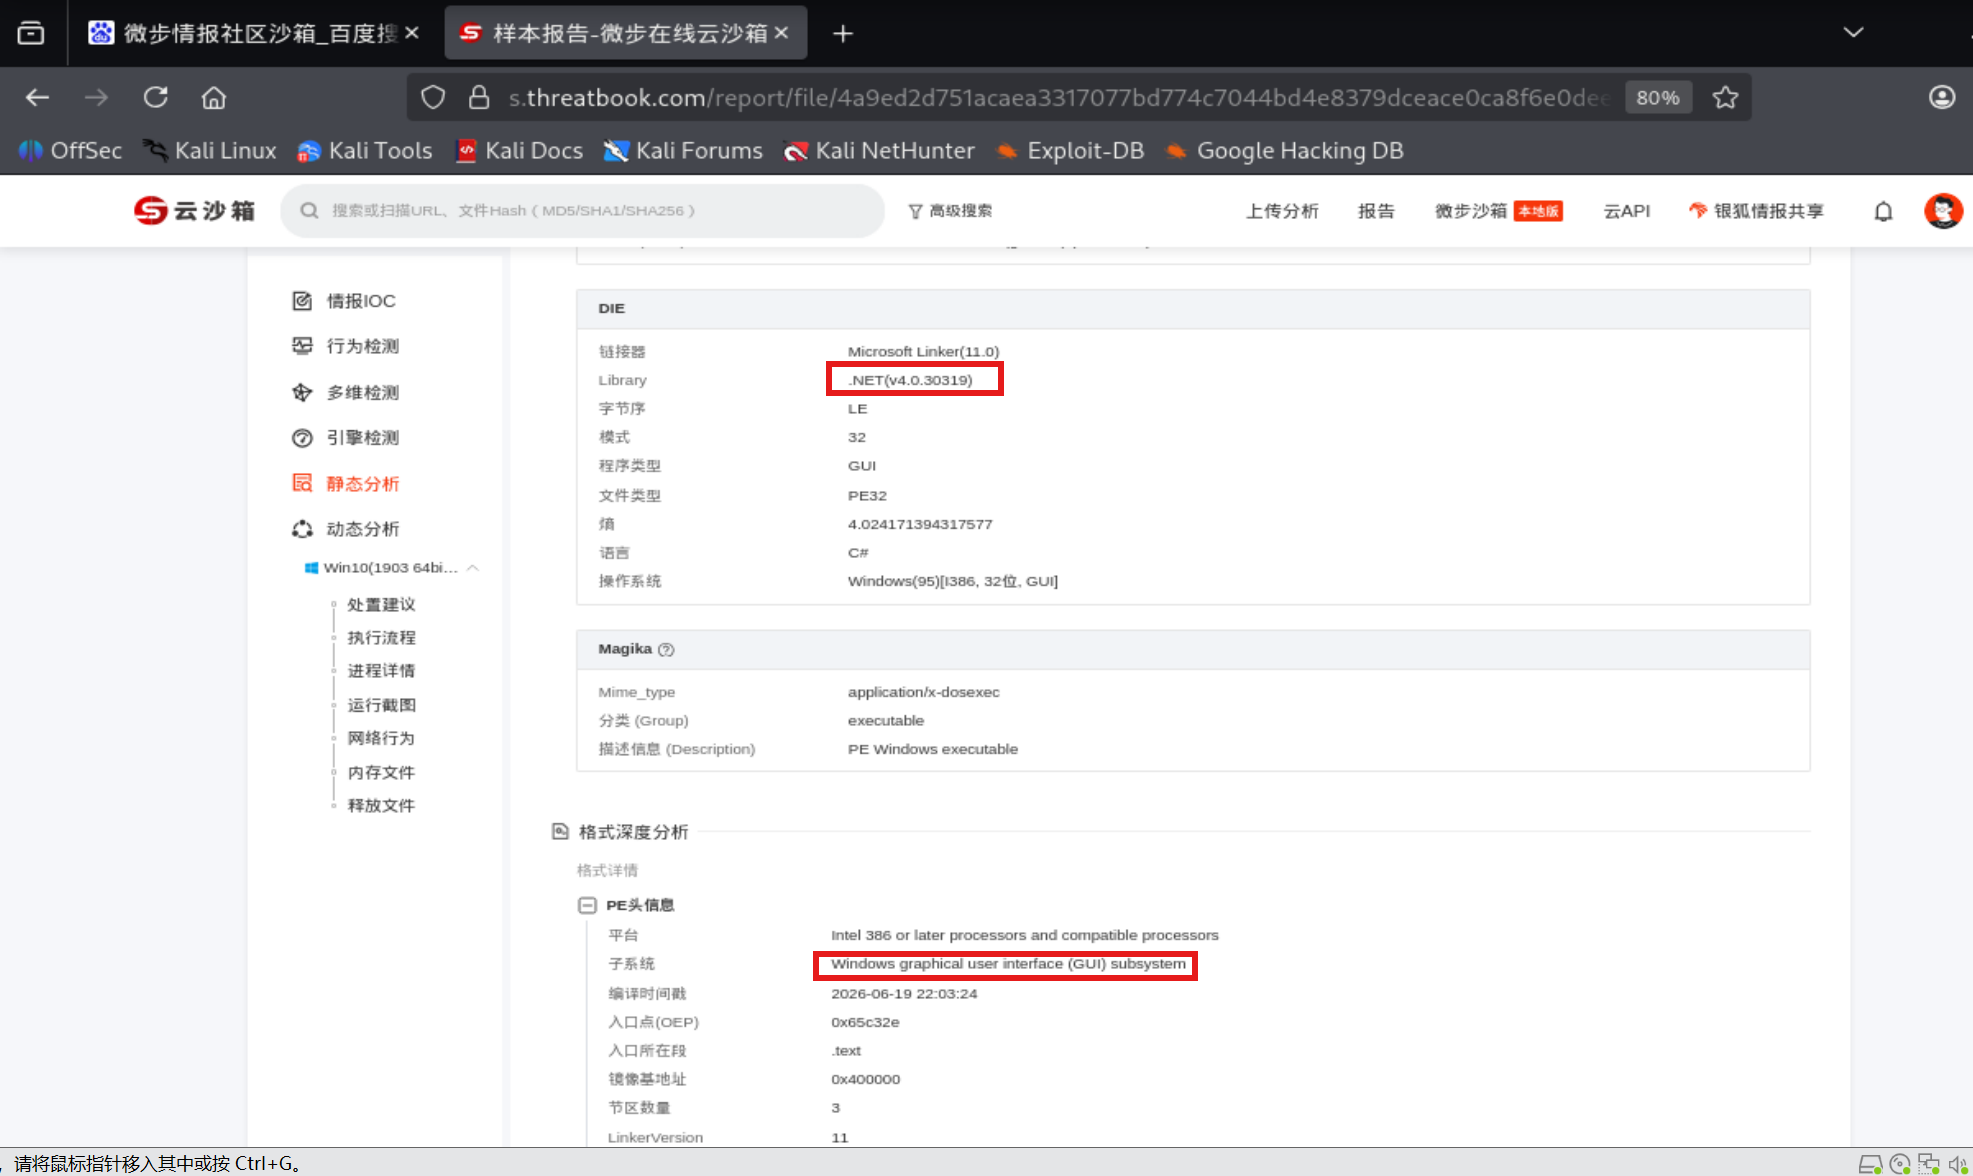Viewport: 1973px width, 1176px height.
Task: Click the padlock site info icon
Action: click(479, 97)
